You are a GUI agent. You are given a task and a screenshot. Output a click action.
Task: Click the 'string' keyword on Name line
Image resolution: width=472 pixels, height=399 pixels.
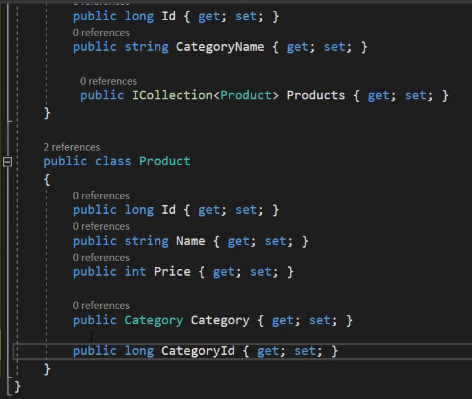pos(147,241)
